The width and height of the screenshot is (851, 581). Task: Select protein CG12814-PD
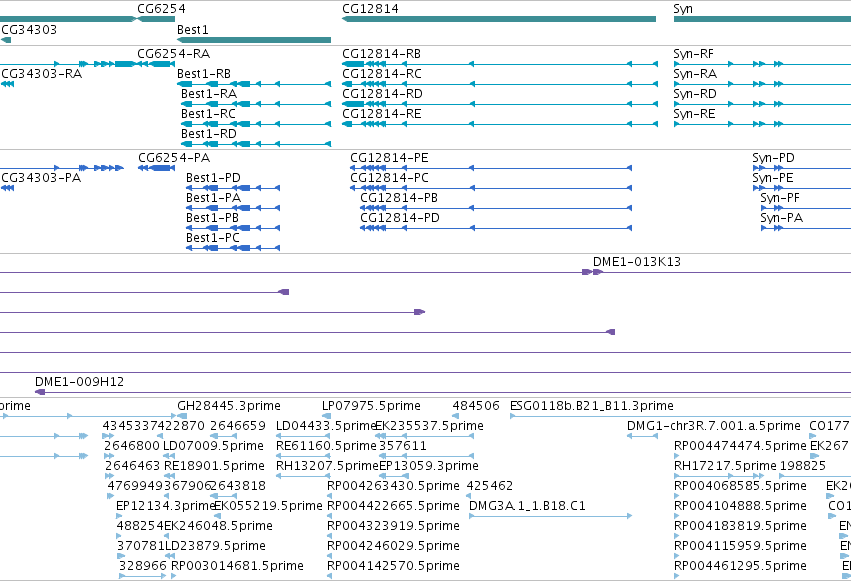tap(400, 218)
